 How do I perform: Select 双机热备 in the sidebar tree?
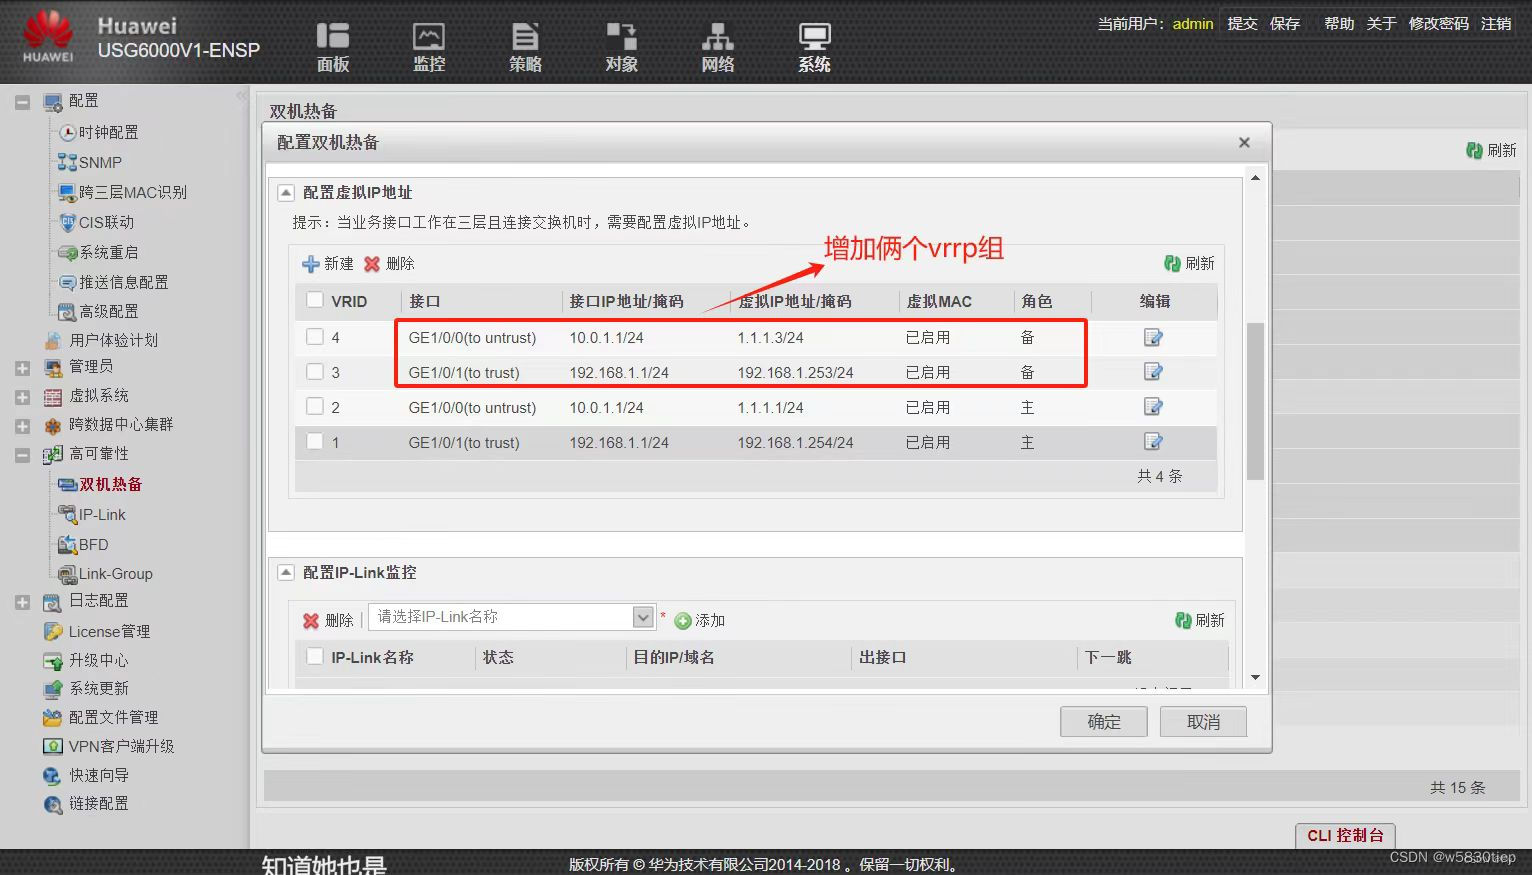(x=110, y=484)
